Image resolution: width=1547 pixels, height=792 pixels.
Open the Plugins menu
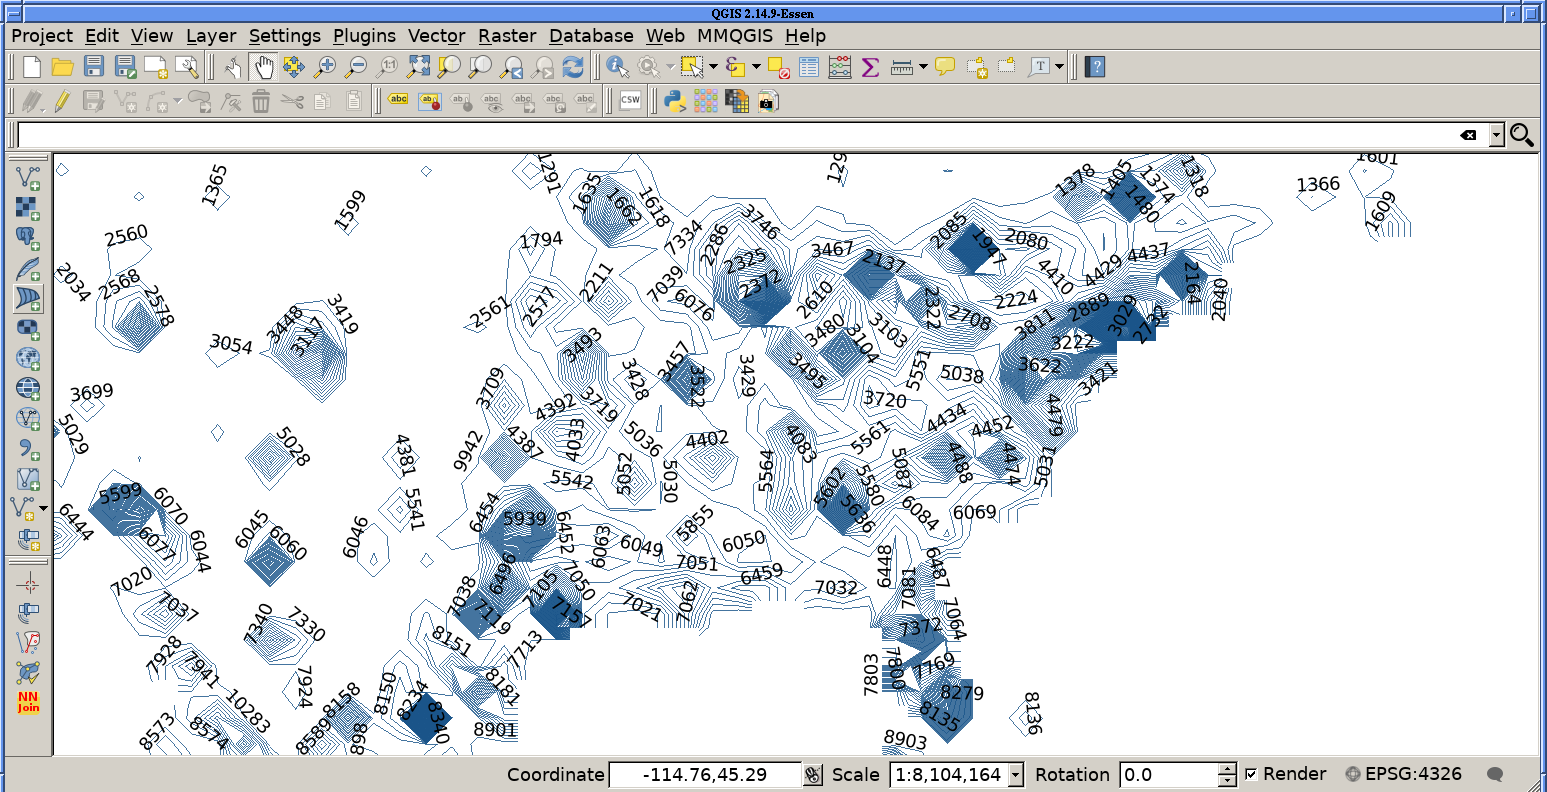[x=364, y=36]
